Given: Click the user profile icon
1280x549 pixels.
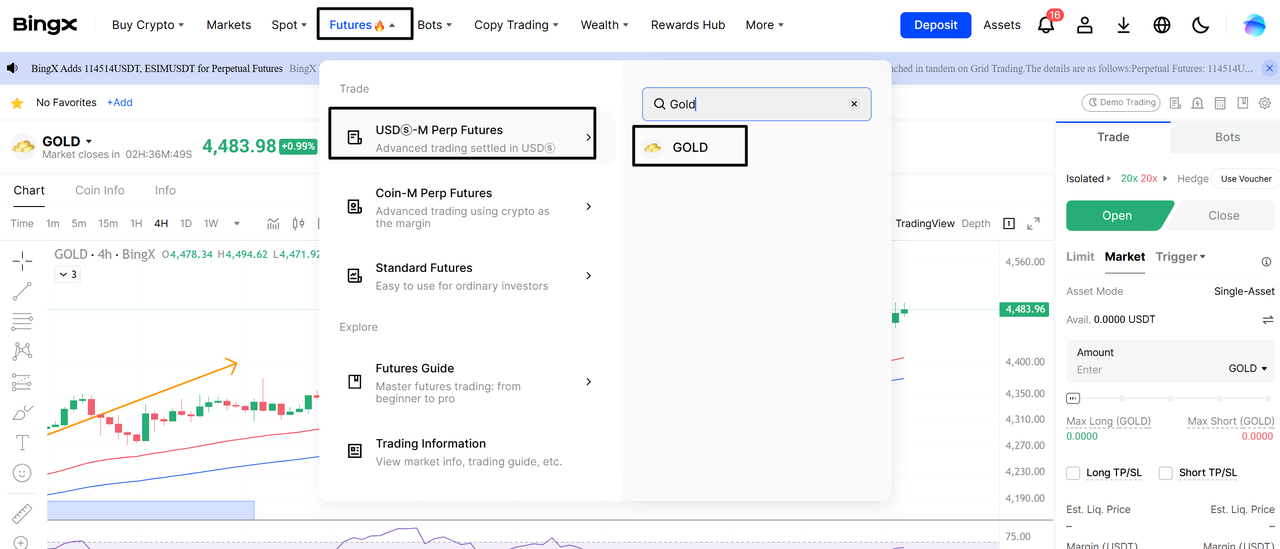Looking at the screenshot, I should click(1085, 26).
